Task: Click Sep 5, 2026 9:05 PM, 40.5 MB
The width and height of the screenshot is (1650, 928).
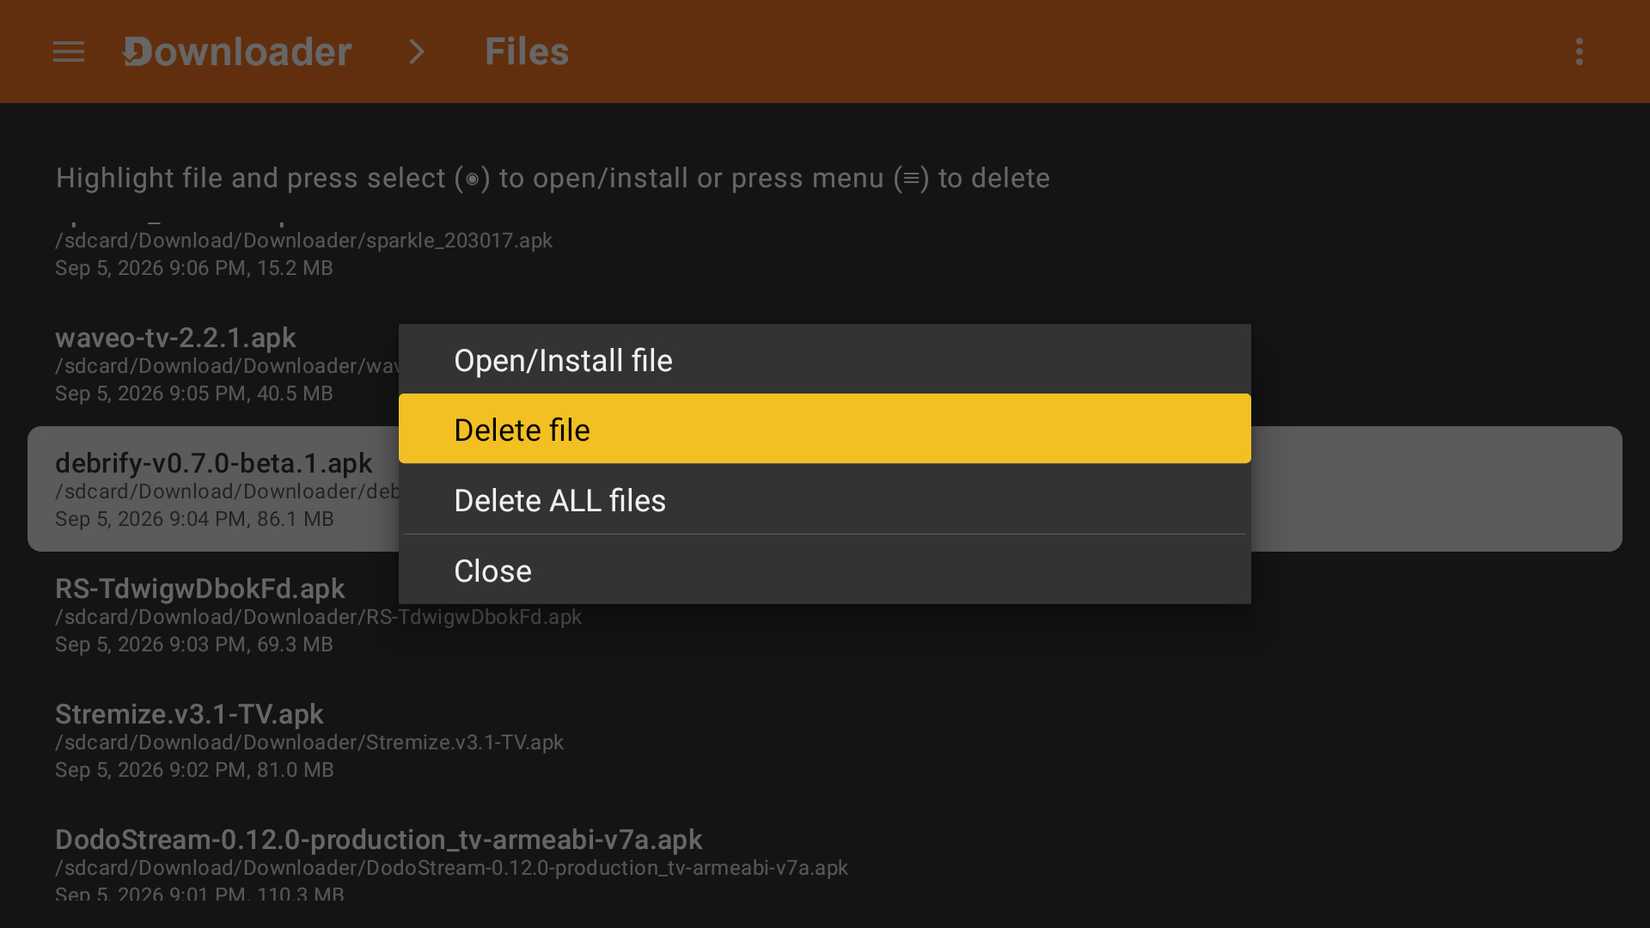Action: pyautogui.click(x=194, y=394)
